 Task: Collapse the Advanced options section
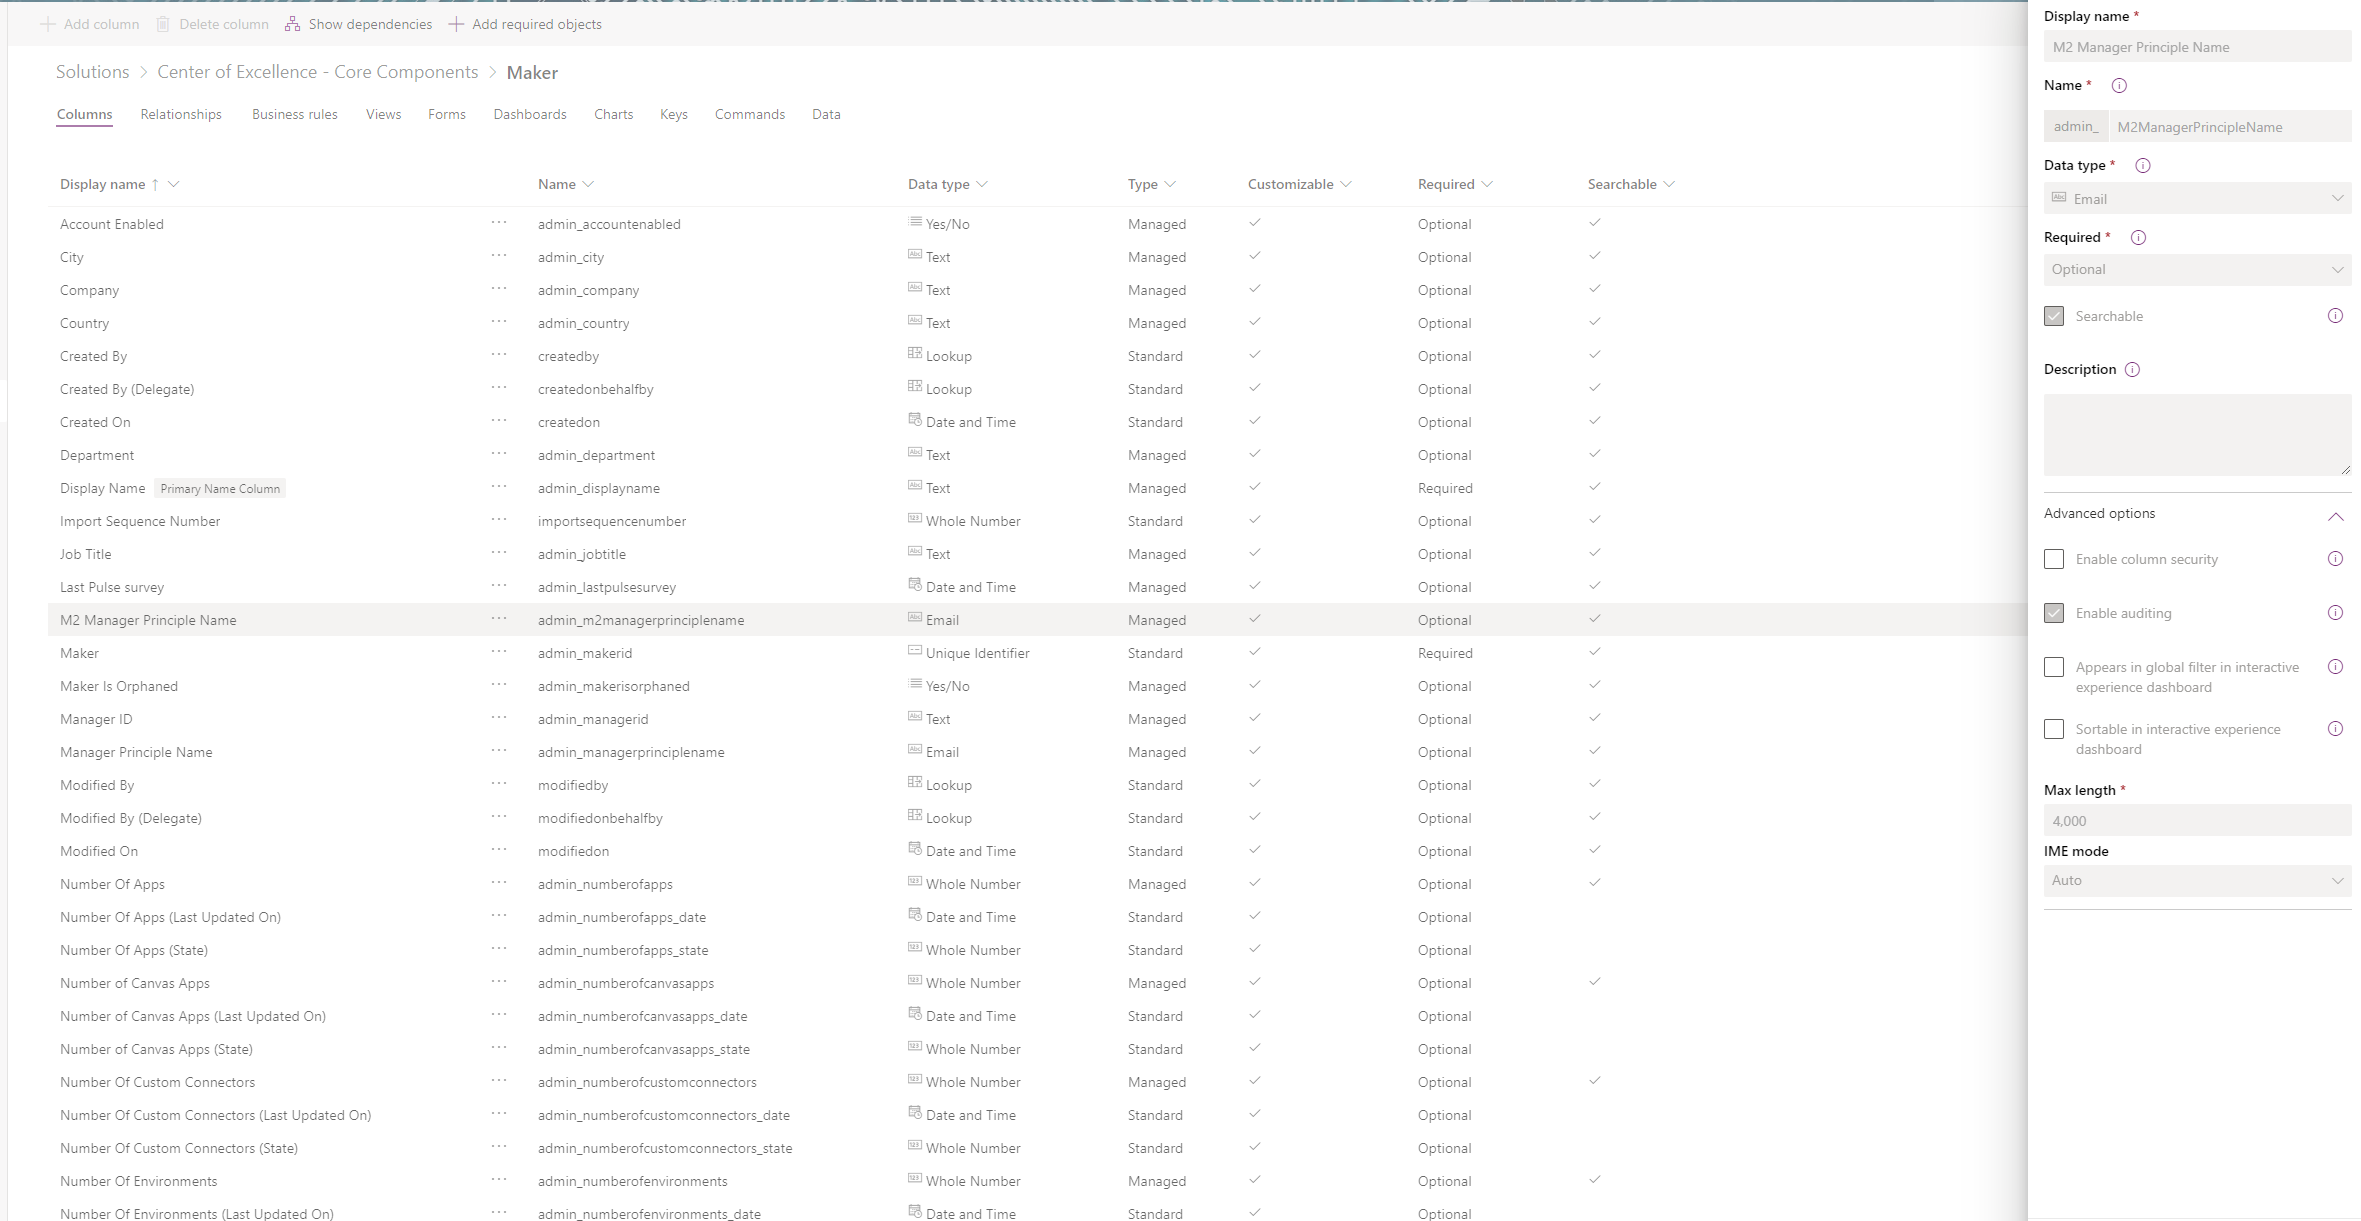[2336, 516]
